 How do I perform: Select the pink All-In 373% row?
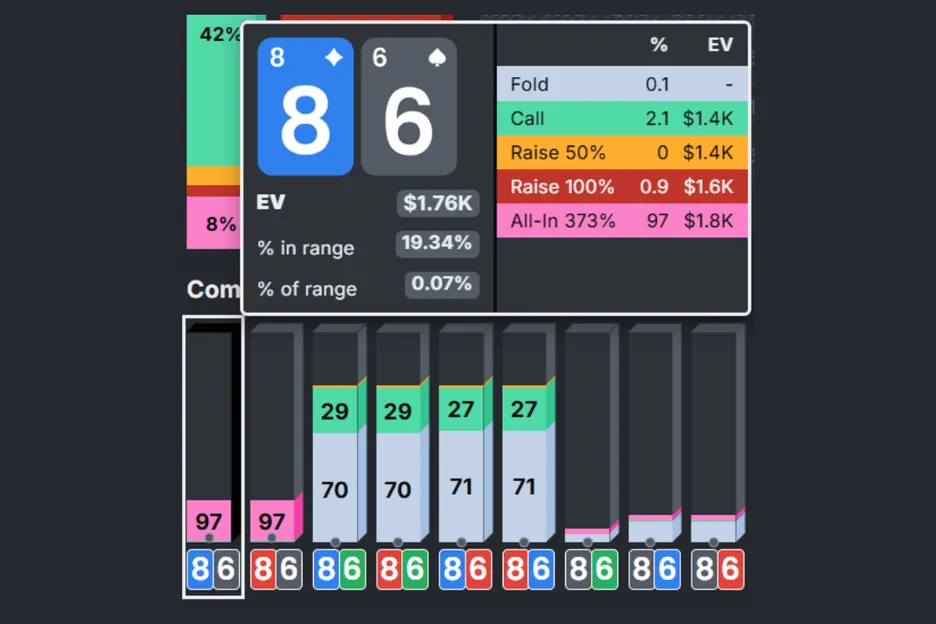(x=622, y=221)
